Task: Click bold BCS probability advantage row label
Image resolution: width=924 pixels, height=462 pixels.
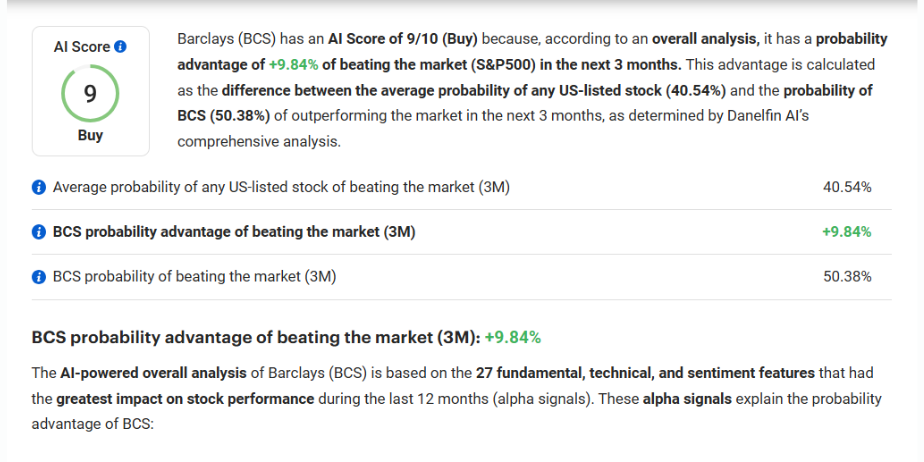Action: (x=234, y=232)
